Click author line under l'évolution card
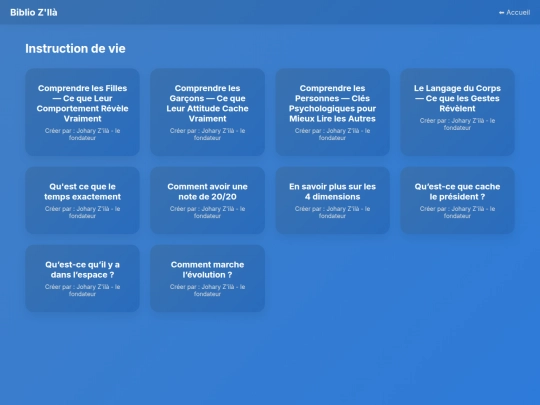The height and width of the screenshot is (405, 540). (x=207, y=290)
